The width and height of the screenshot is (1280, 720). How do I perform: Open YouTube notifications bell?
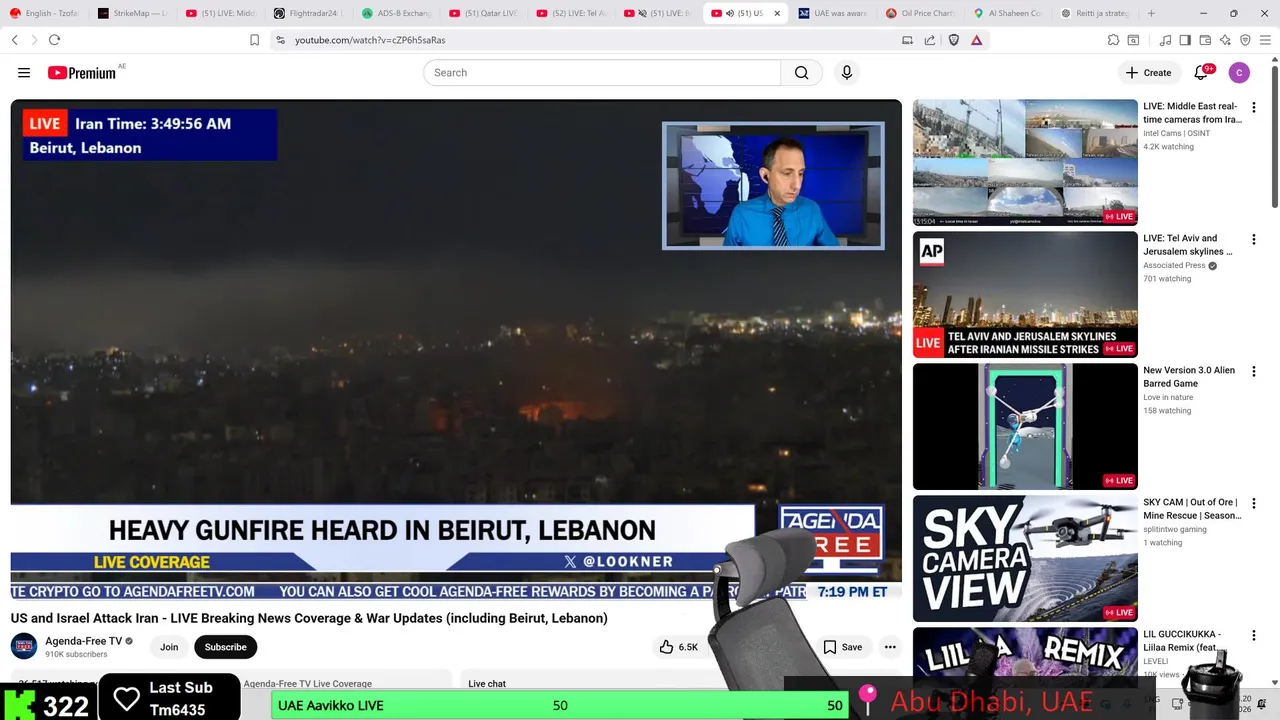1202,72
